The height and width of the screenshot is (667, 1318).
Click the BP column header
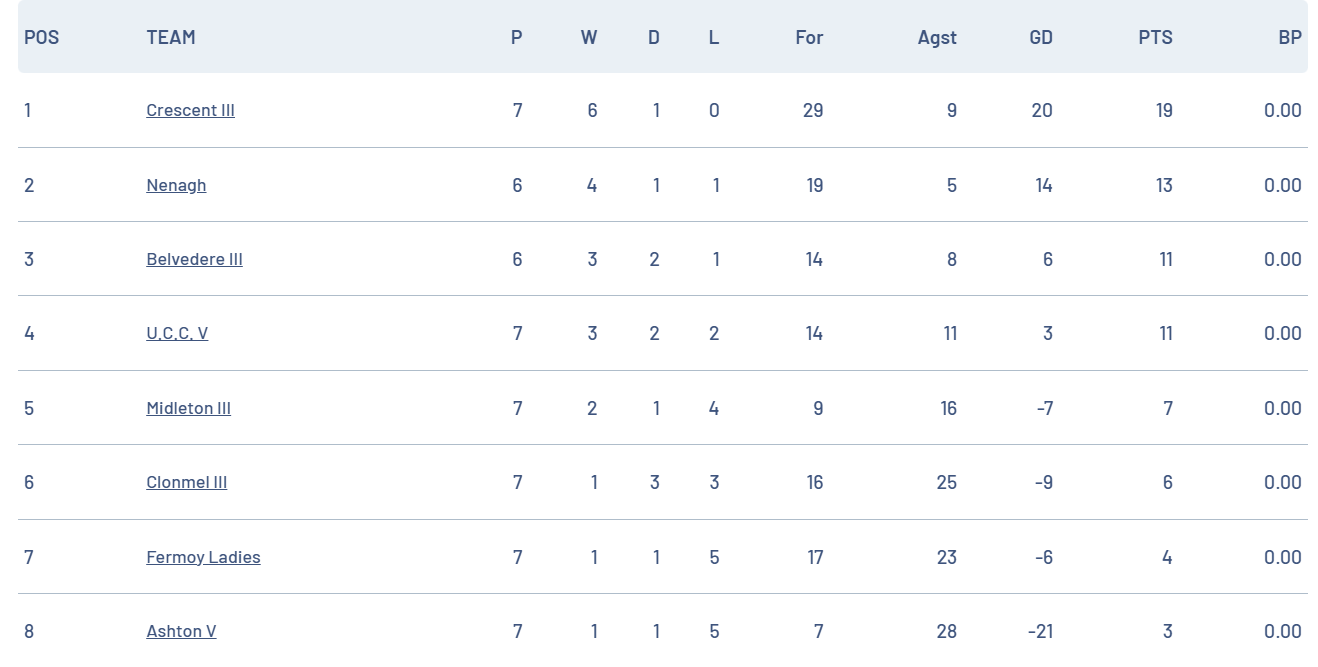tap(1290, 37)
